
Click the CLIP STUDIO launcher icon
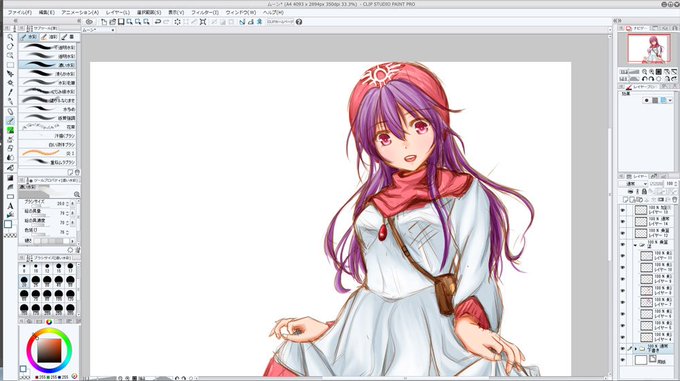[x=89, y=22]
